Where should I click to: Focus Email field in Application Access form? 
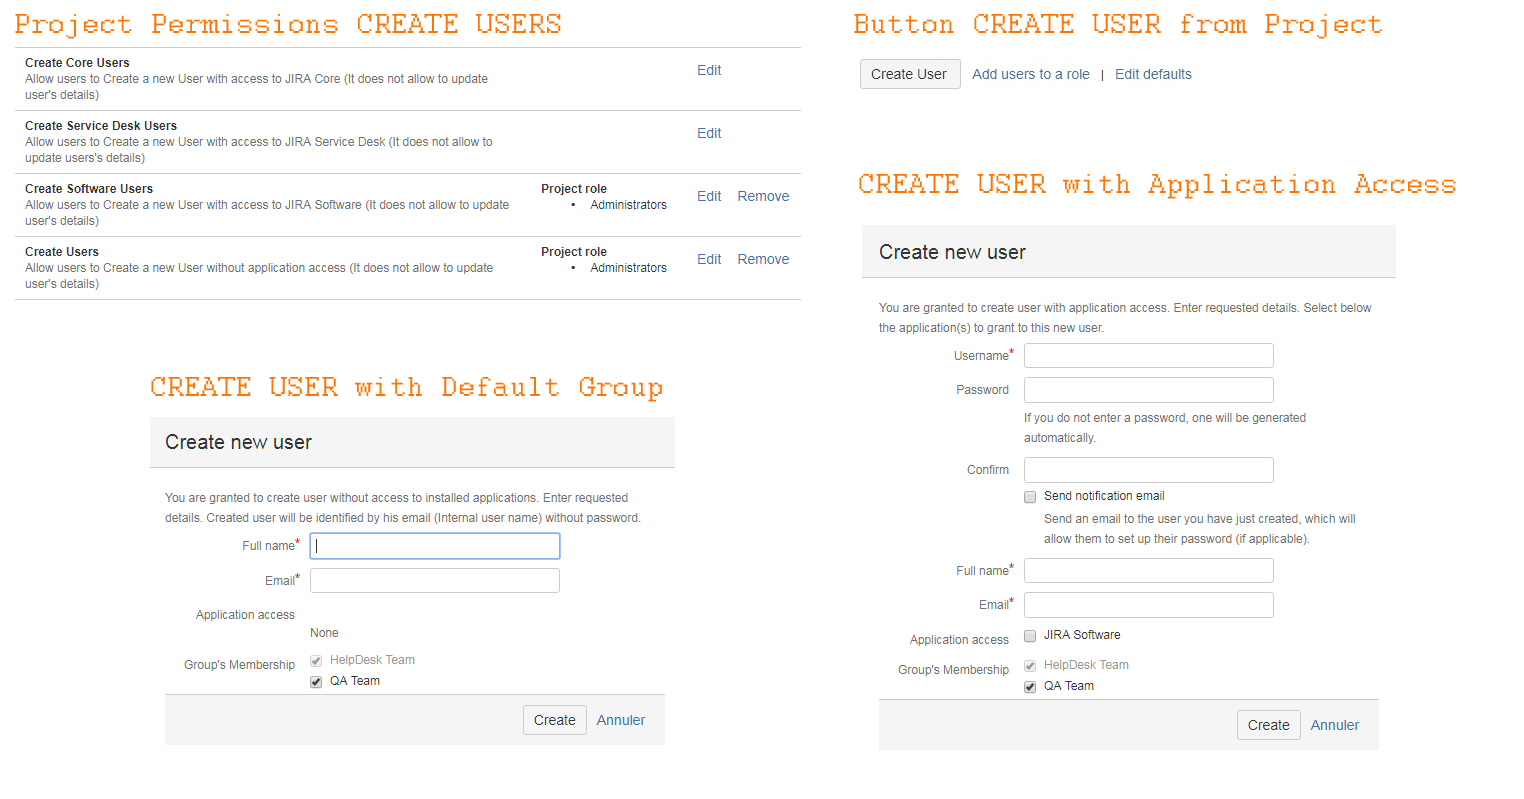pos(1149,605)
